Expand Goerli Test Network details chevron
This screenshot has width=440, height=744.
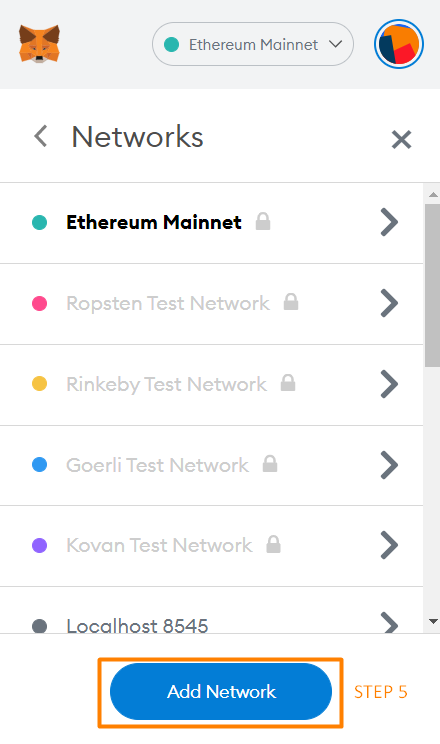click(x=389, y=465)
